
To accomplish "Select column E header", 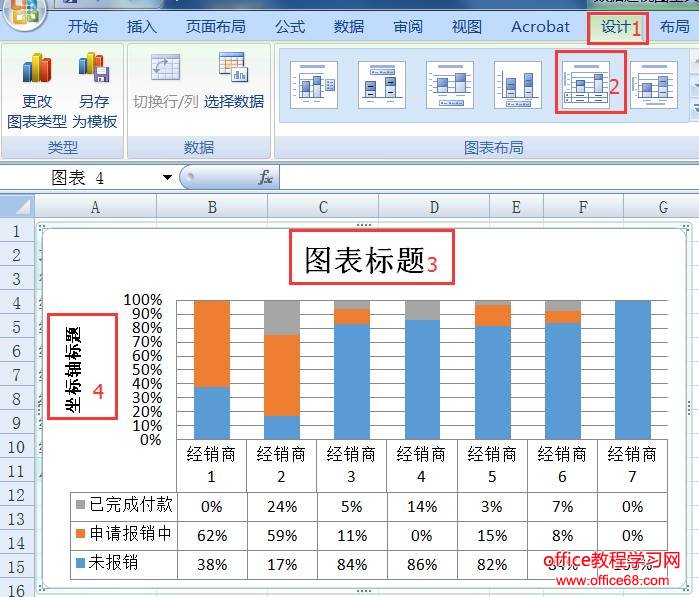I will (x=516, y=207).
